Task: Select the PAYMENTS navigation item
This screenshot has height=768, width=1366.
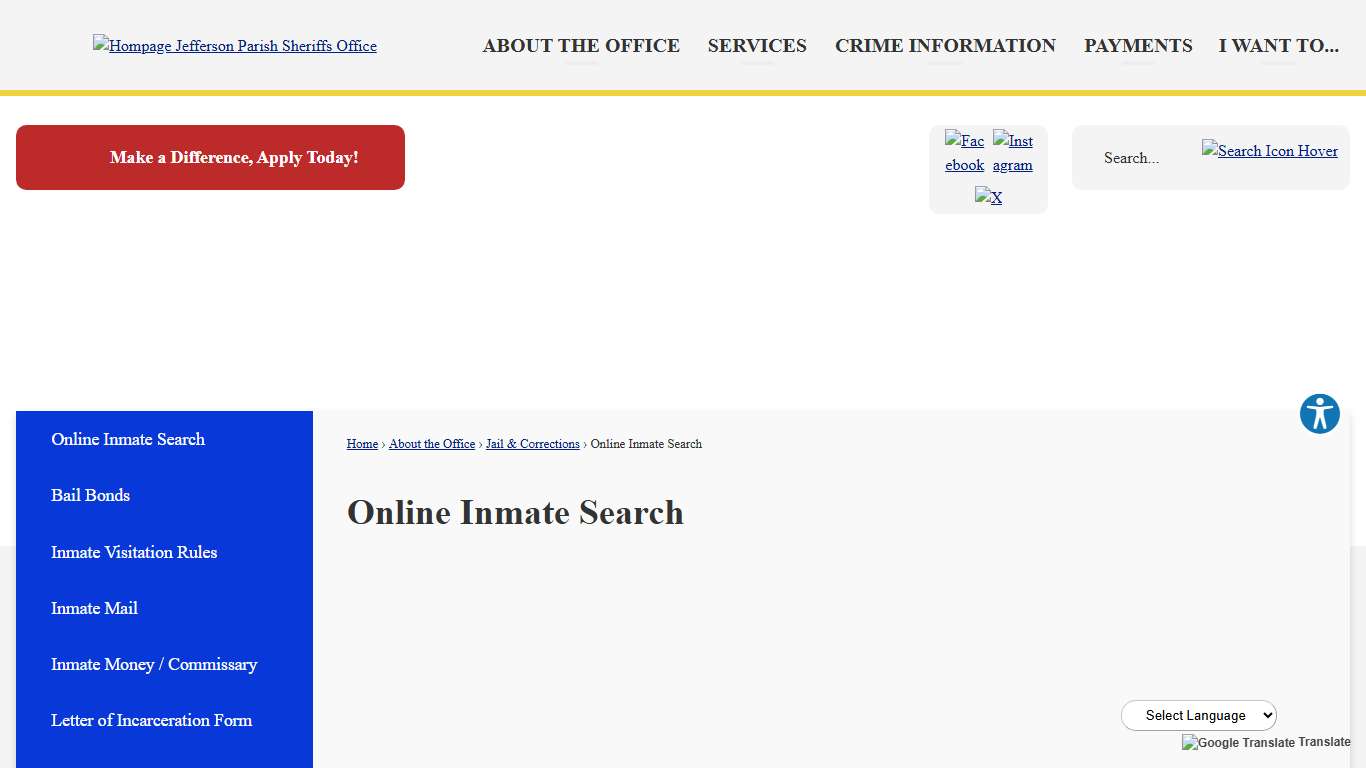Action: pos(1138,45)
